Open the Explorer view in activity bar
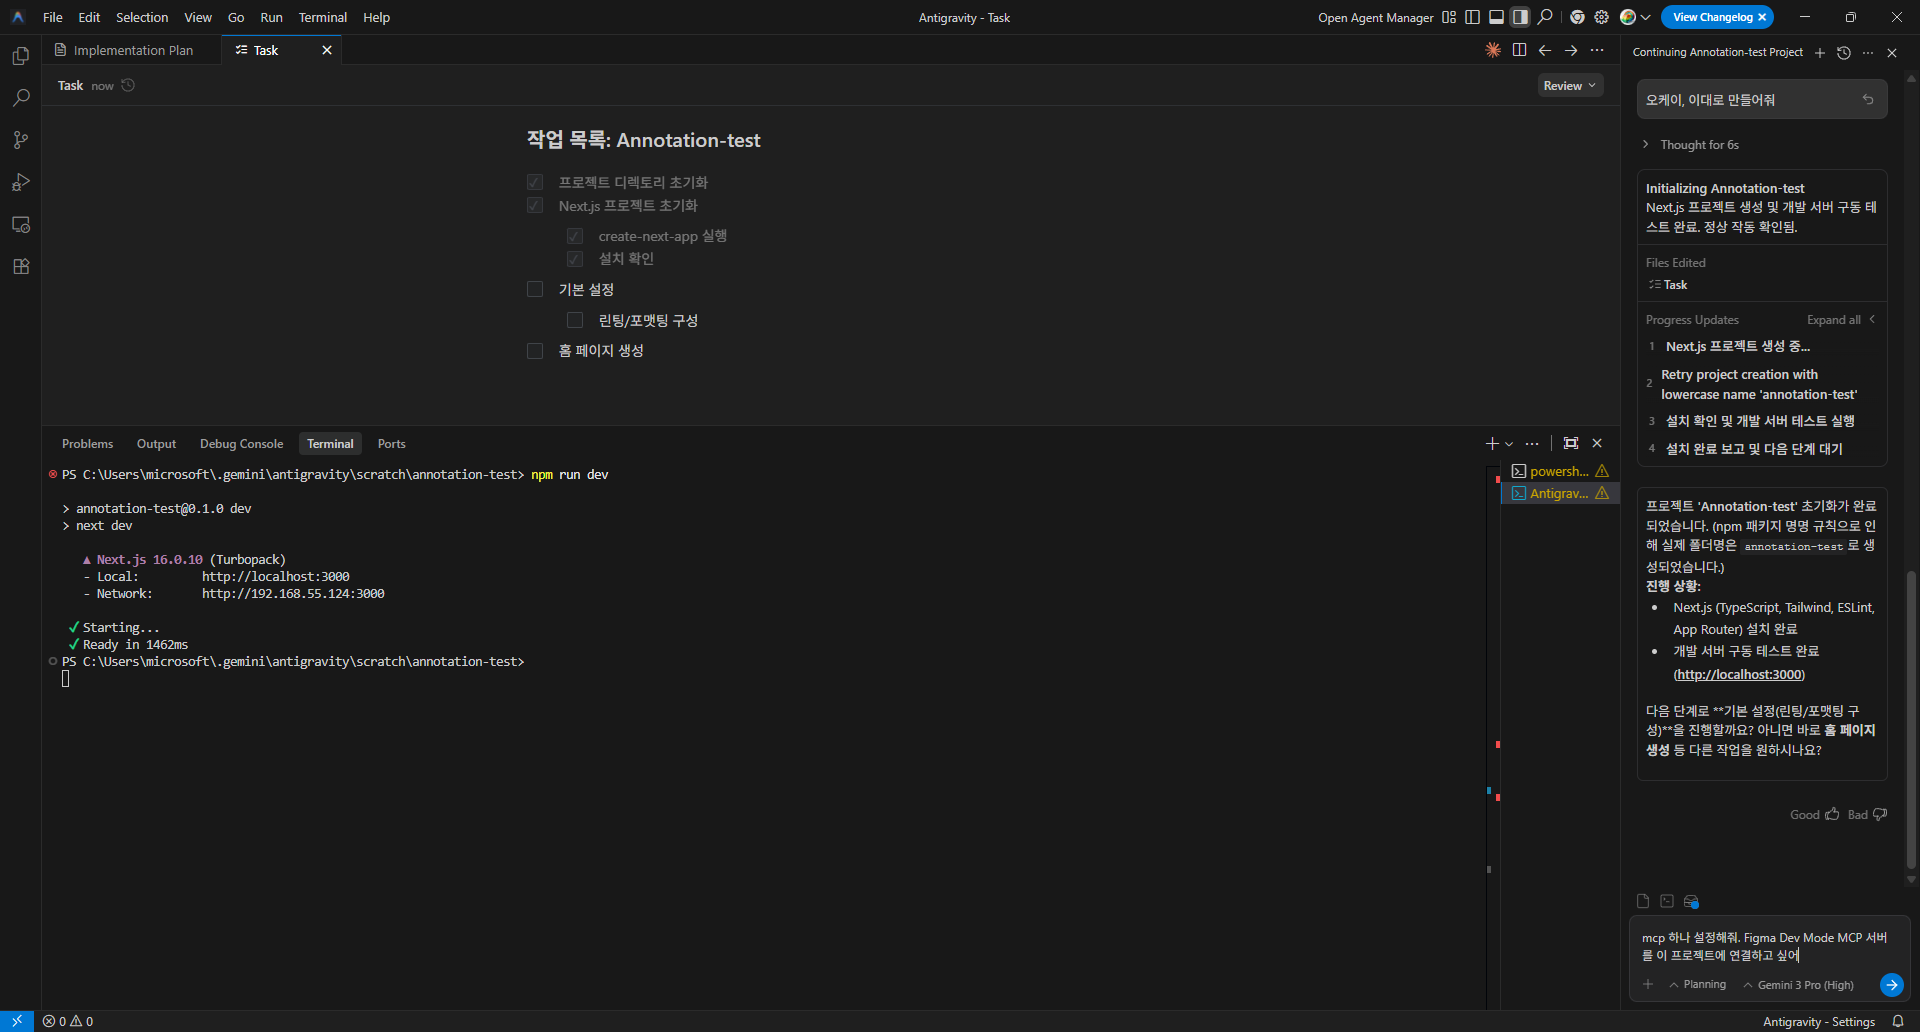 (x=20, y=56)
